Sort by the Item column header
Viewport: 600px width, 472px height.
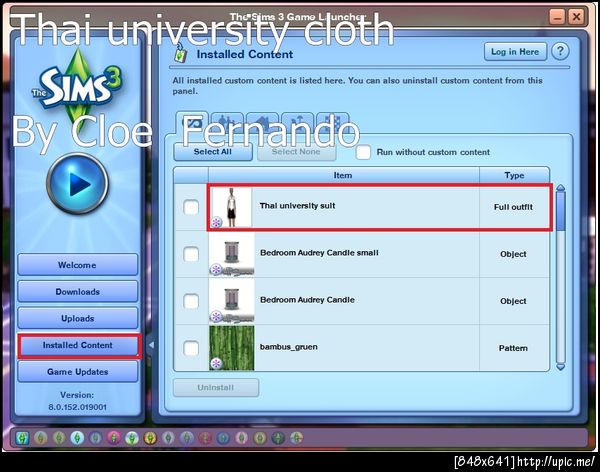(343, 175)
